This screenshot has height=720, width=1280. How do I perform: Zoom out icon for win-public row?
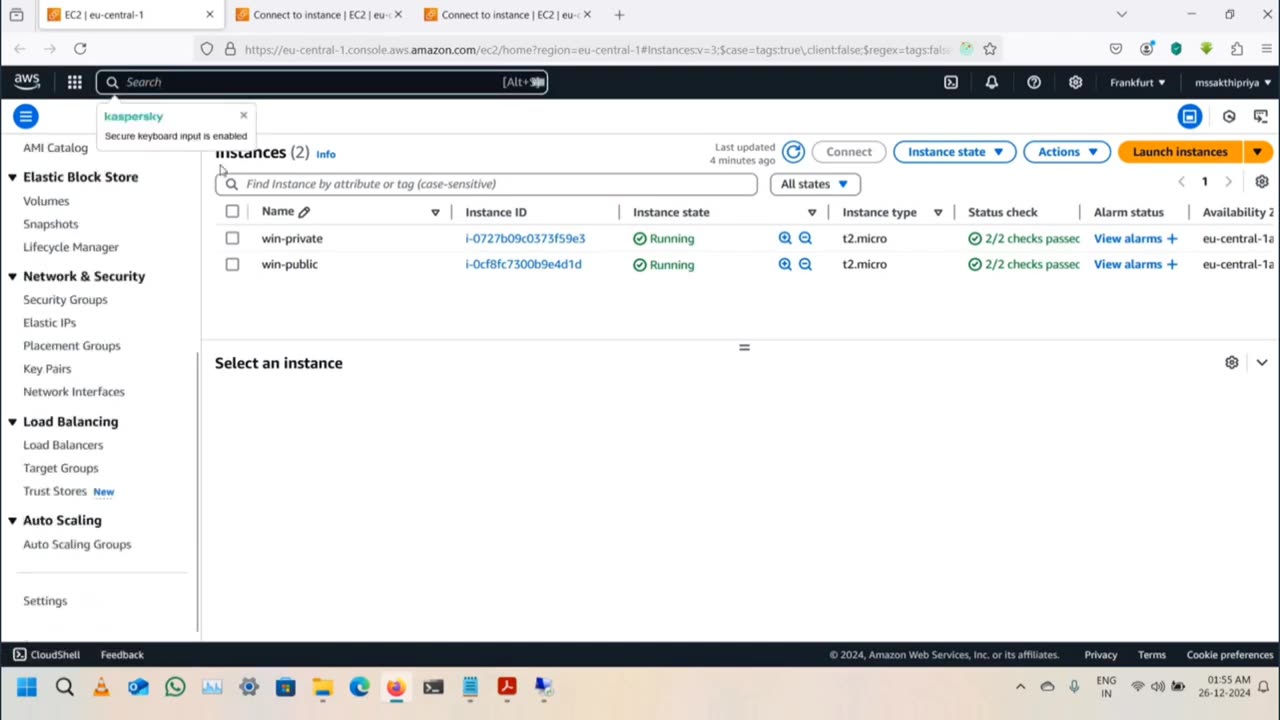(805, 264)
